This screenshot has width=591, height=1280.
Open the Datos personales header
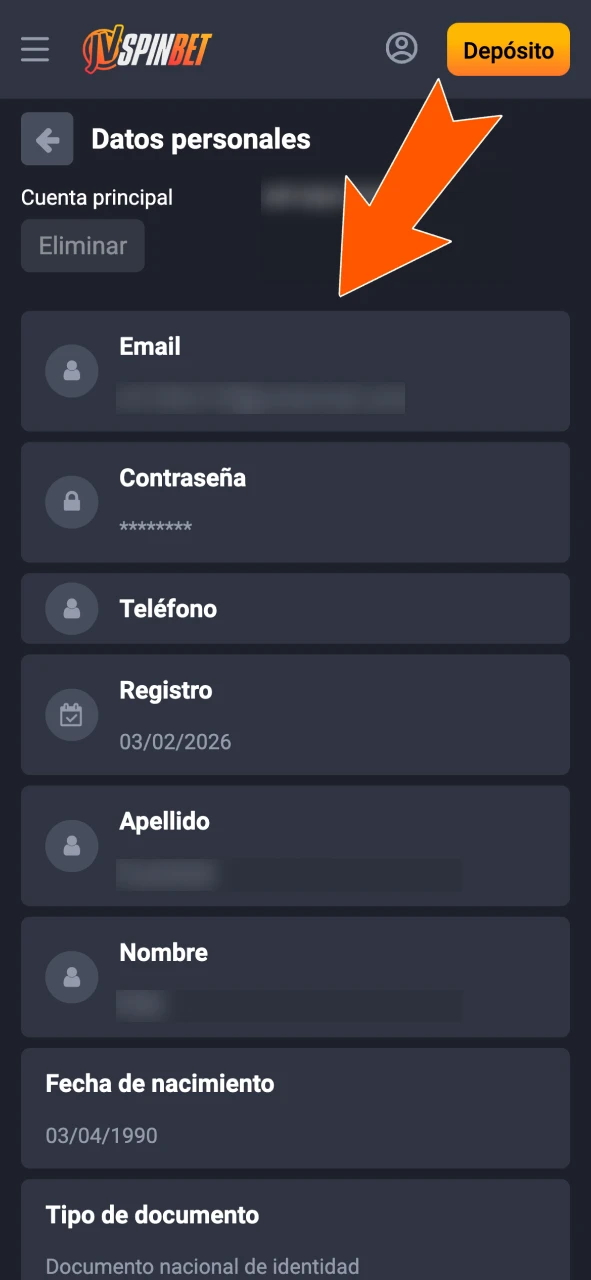(201, 140)
